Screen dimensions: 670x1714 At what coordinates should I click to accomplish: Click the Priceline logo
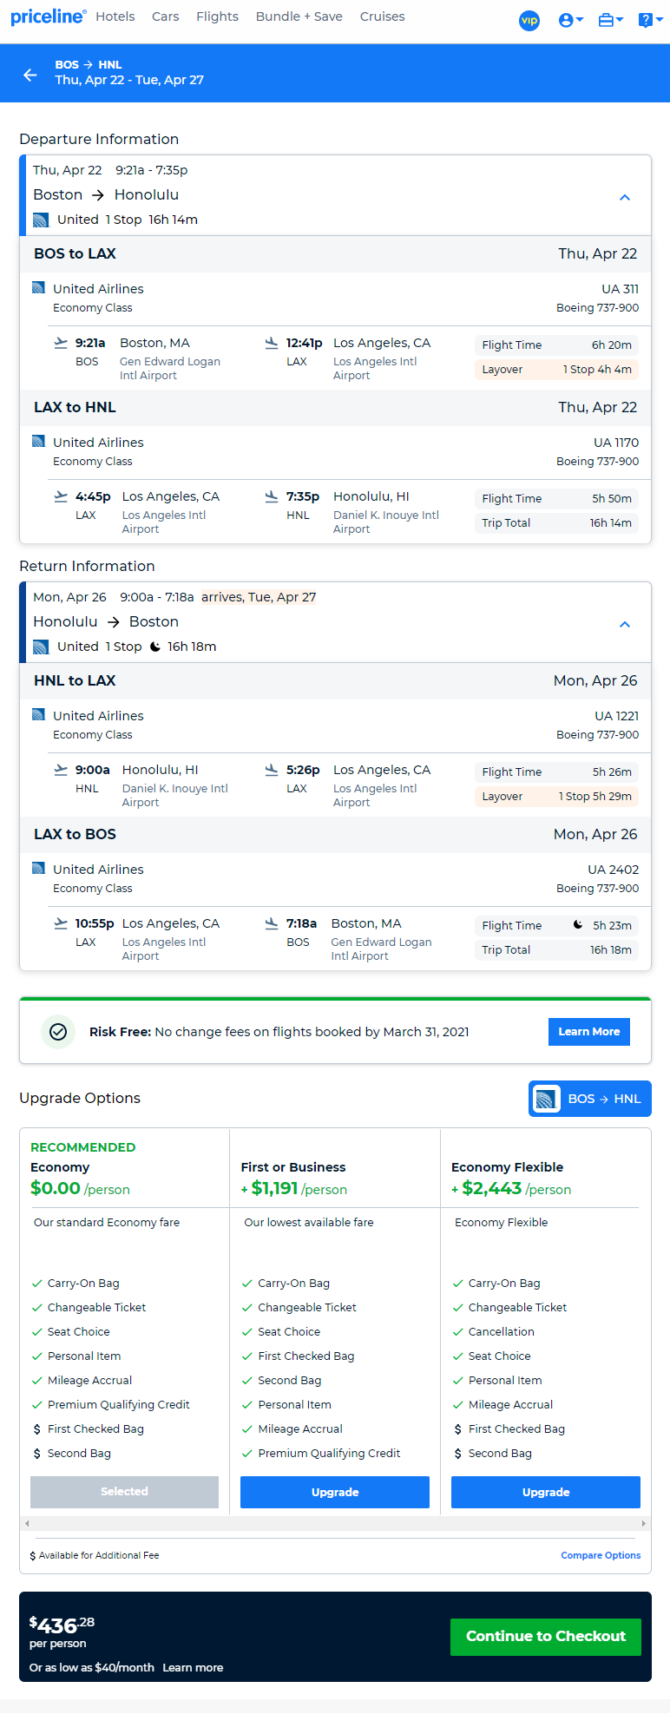[x=47, y=16]
